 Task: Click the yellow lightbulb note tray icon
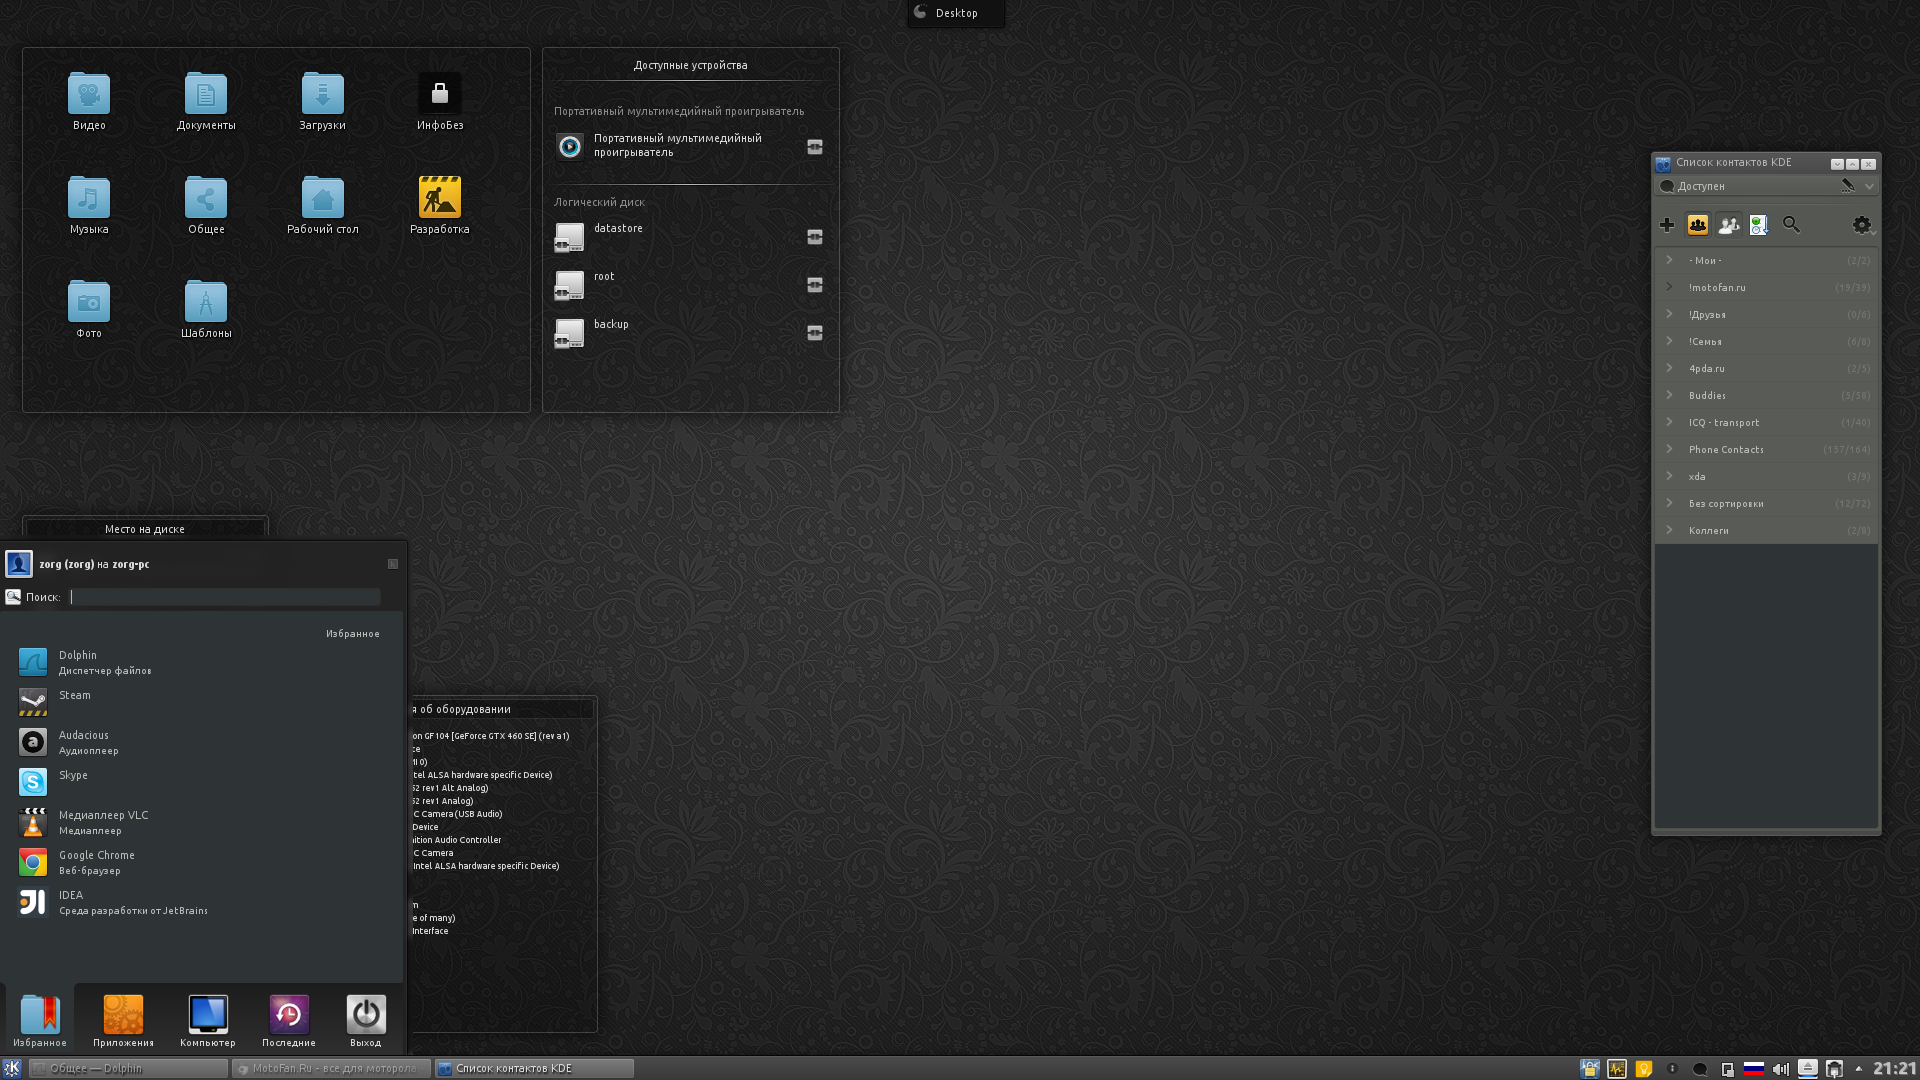(1644, 1069)
